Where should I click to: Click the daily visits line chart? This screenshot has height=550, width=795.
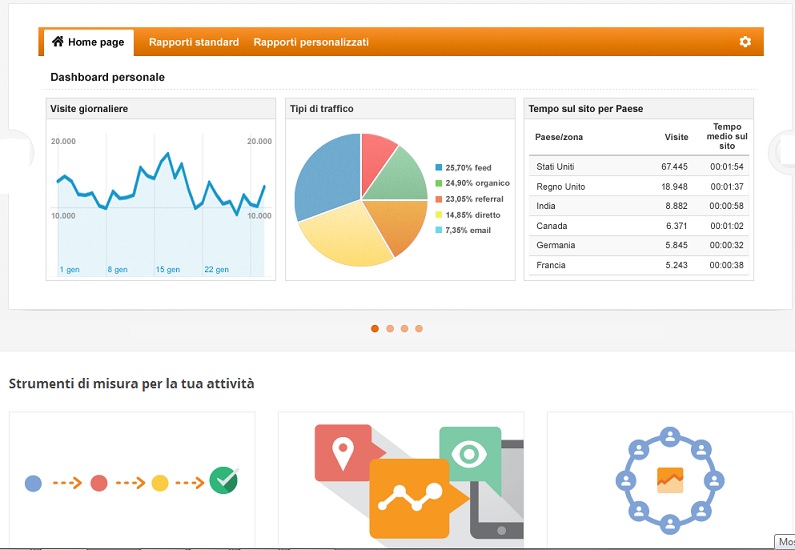[161, 205]
